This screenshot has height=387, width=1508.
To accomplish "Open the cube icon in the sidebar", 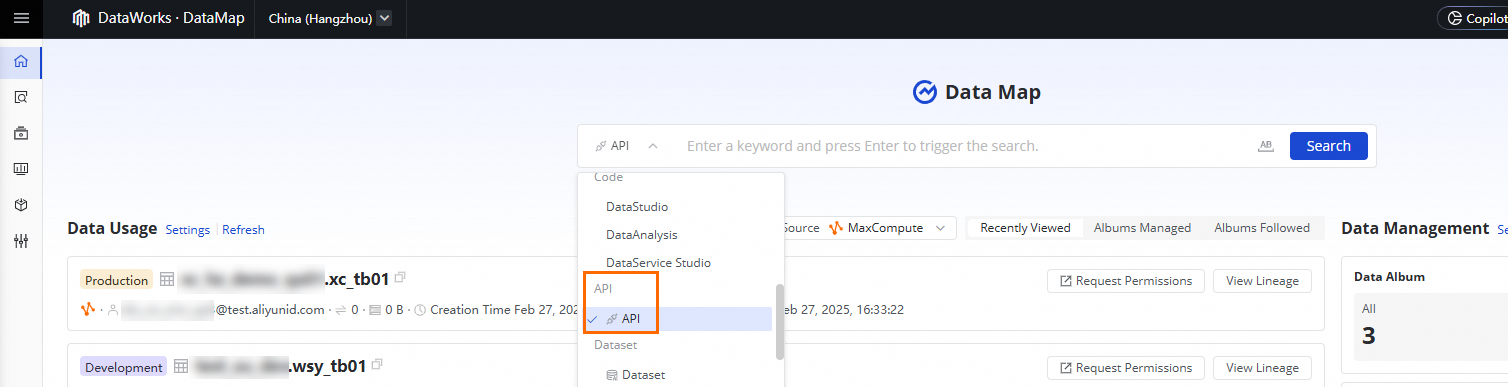I will pos(21,204).
